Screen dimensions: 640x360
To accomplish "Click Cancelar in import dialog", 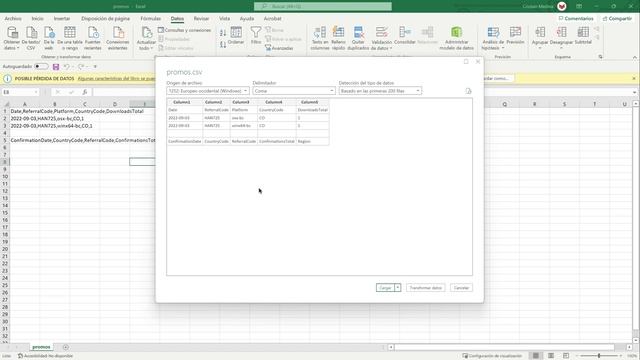I will 461,288.
